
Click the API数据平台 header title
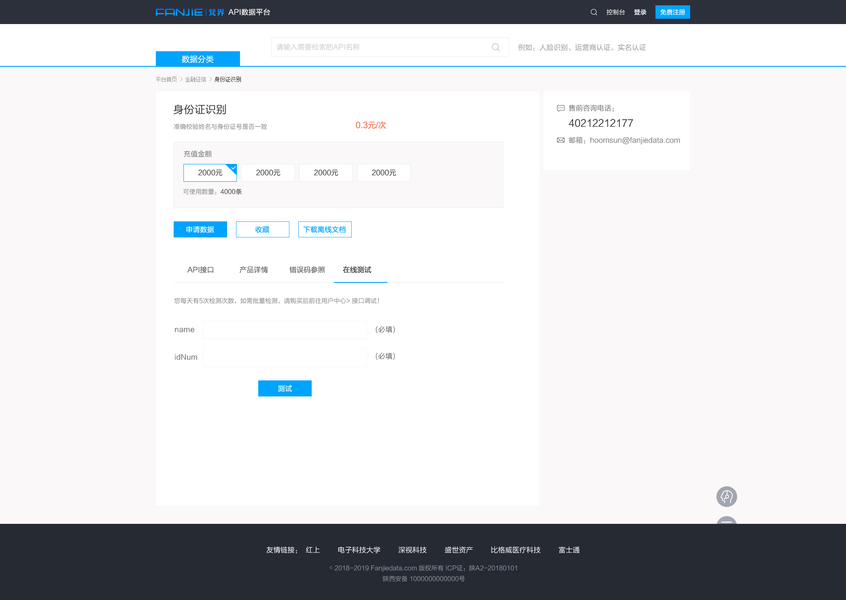pyautogui.click(x=249, y=12)
